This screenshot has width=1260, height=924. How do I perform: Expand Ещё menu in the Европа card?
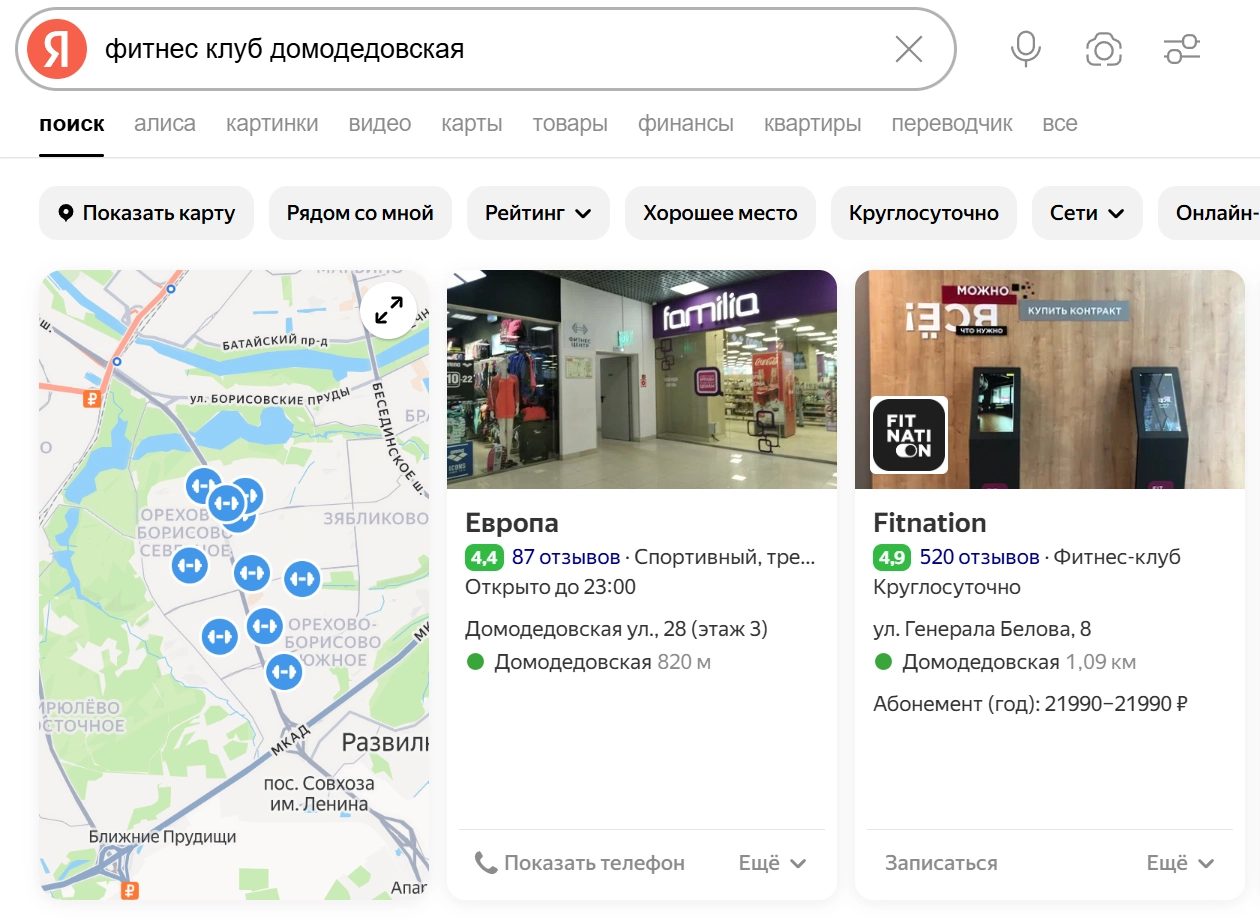coord(772,863)
